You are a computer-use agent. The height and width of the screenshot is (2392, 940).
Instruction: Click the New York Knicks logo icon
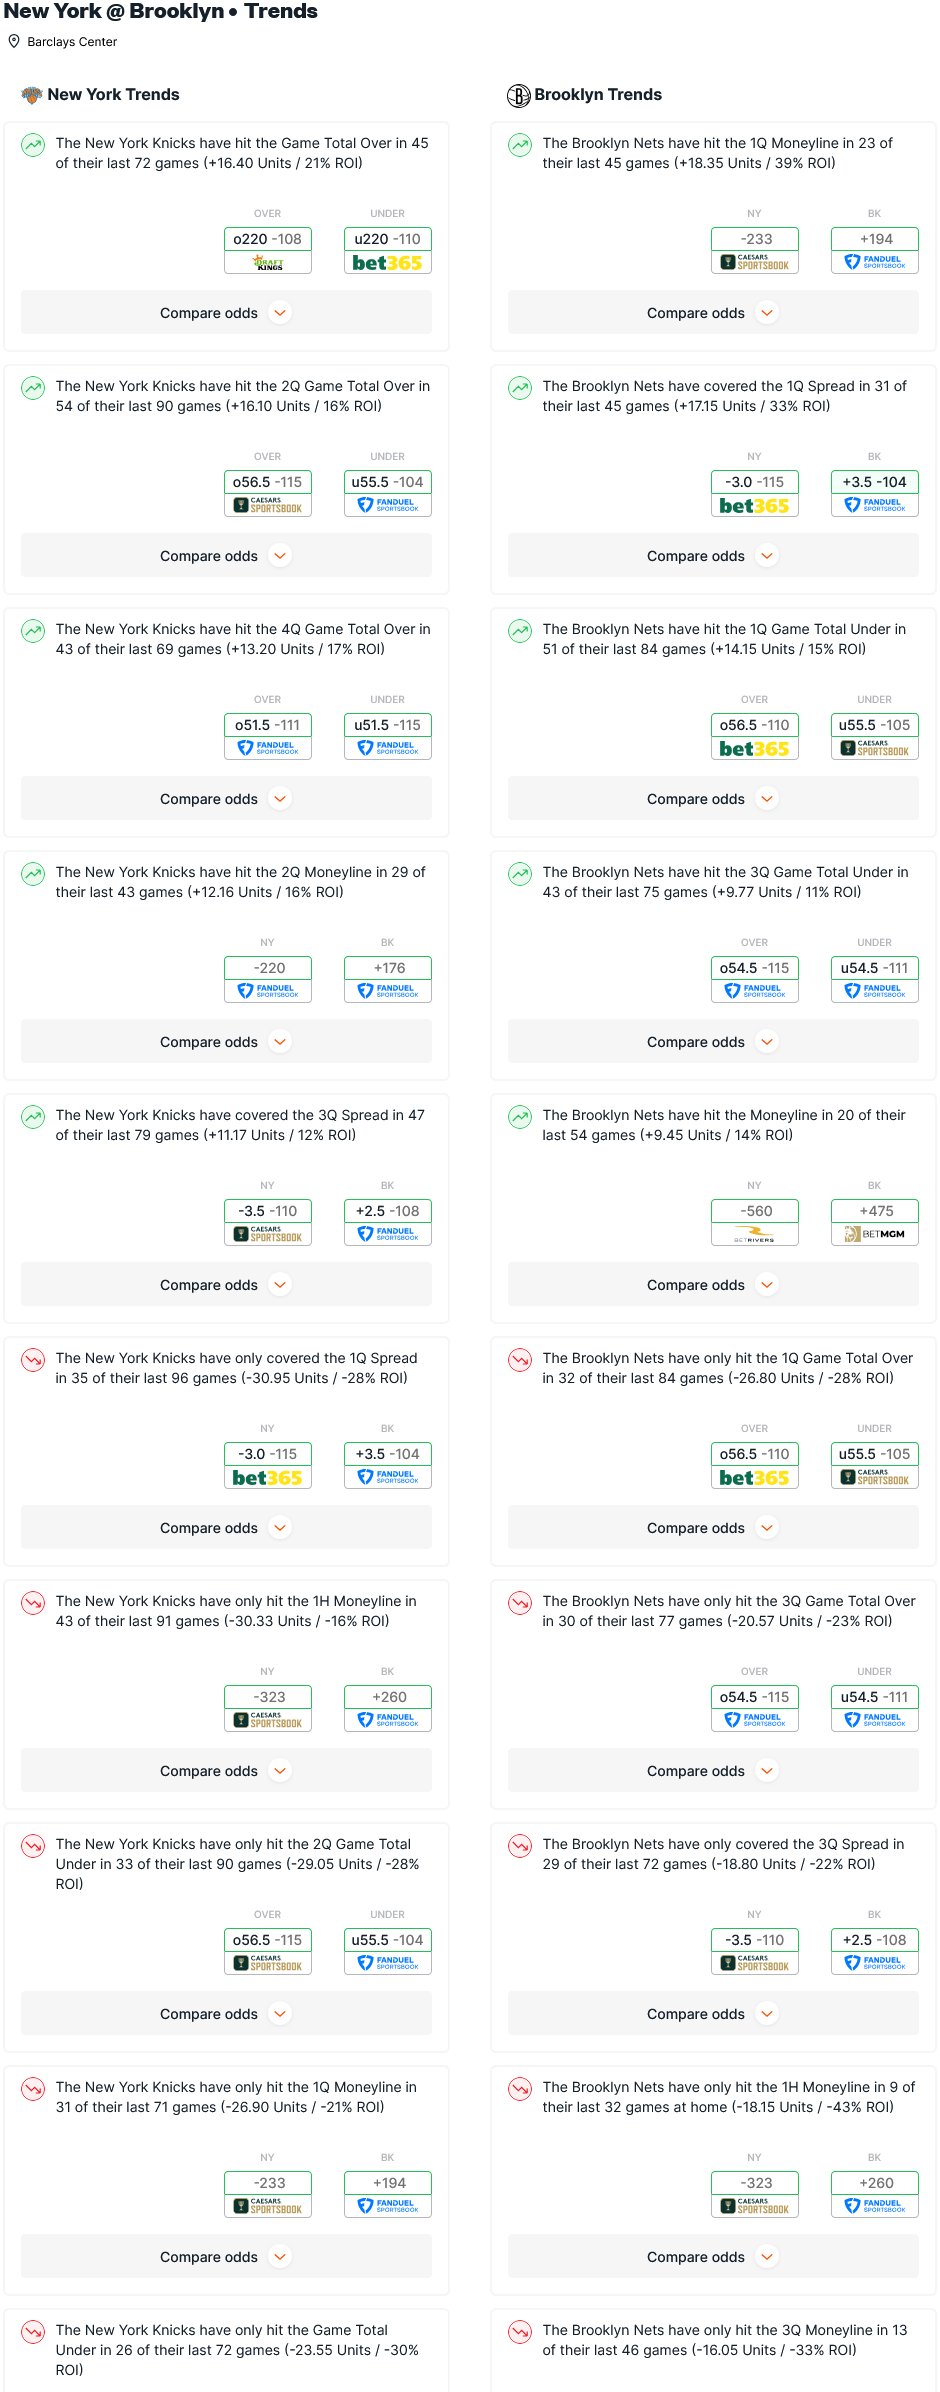click(x=32, y=95)
